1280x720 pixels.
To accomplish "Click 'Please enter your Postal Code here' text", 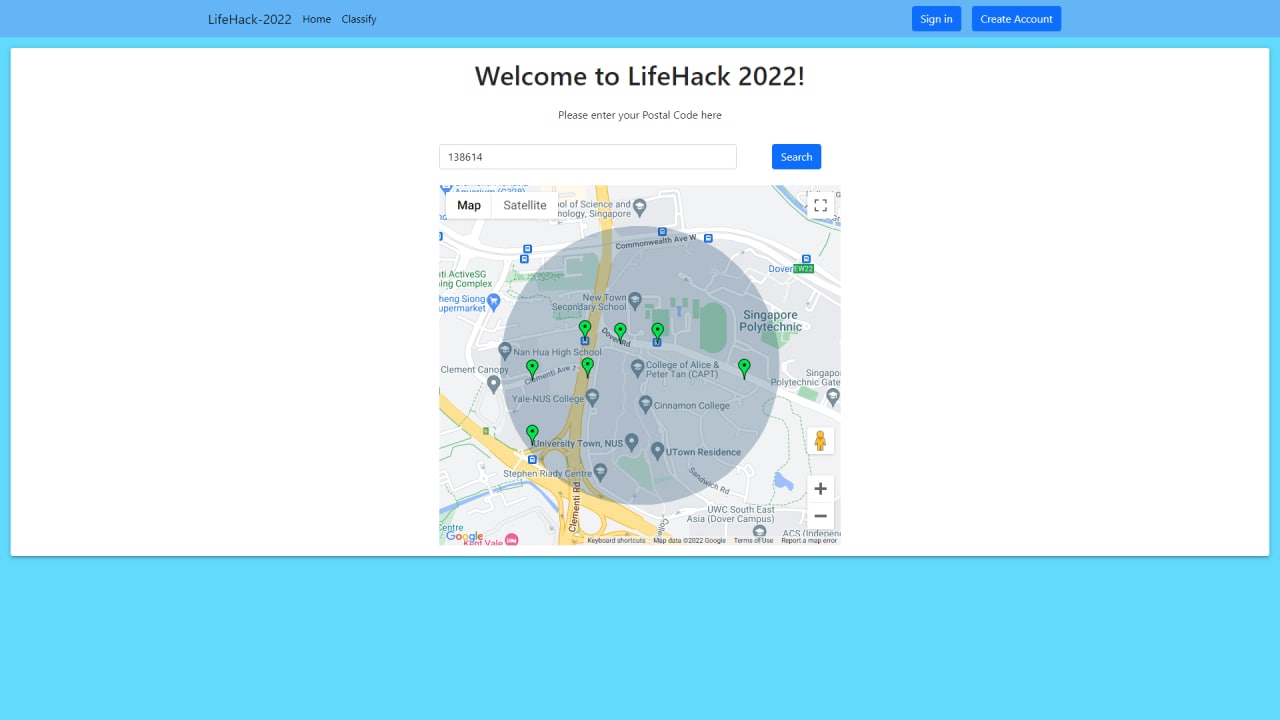I will [x=640, y=115].
